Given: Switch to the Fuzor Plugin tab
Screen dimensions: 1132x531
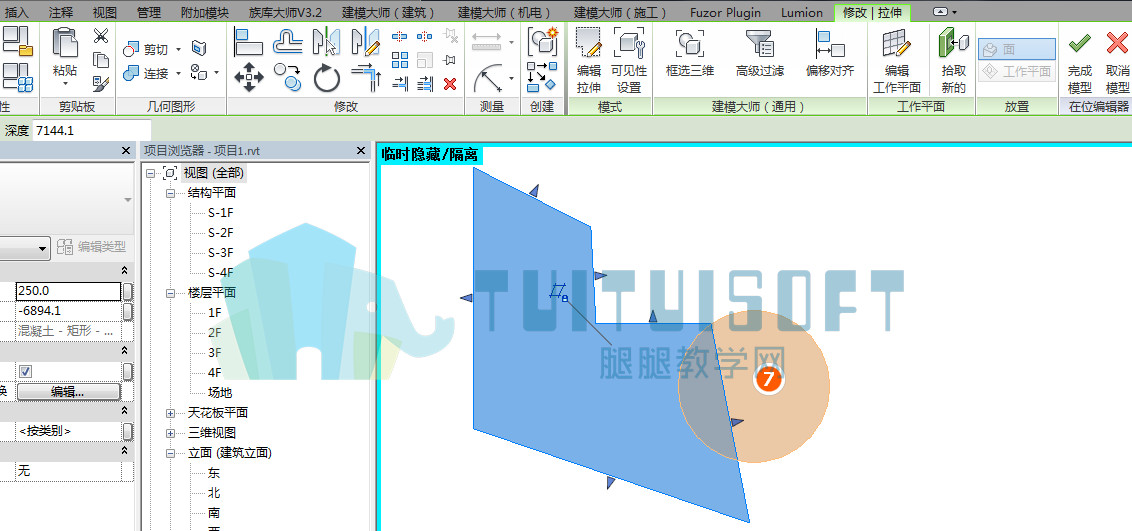Looking at the screenshot, I should pyautogui.click(x=725, y=12).
